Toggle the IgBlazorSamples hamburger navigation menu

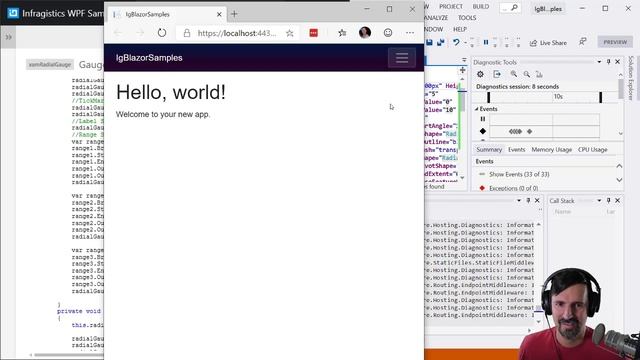(402, 58)
